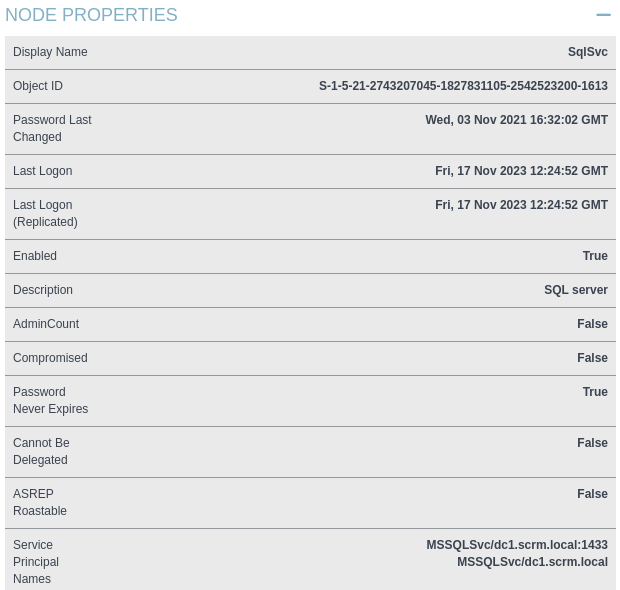Select the MSSQLSvc/dc1.scrm.local:1433 SPN entry
The width and height of the screenshot is (620, 590).
pyautogui.click(x=516, y=545)
